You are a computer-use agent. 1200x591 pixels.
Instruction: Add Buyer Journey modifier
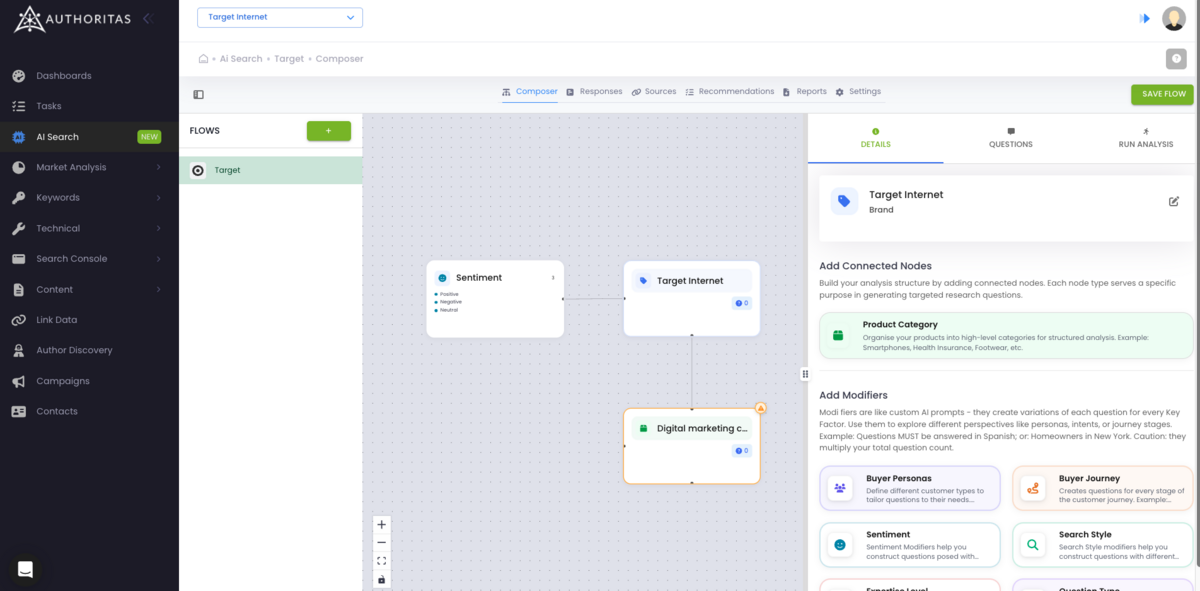click(1102, 489)
